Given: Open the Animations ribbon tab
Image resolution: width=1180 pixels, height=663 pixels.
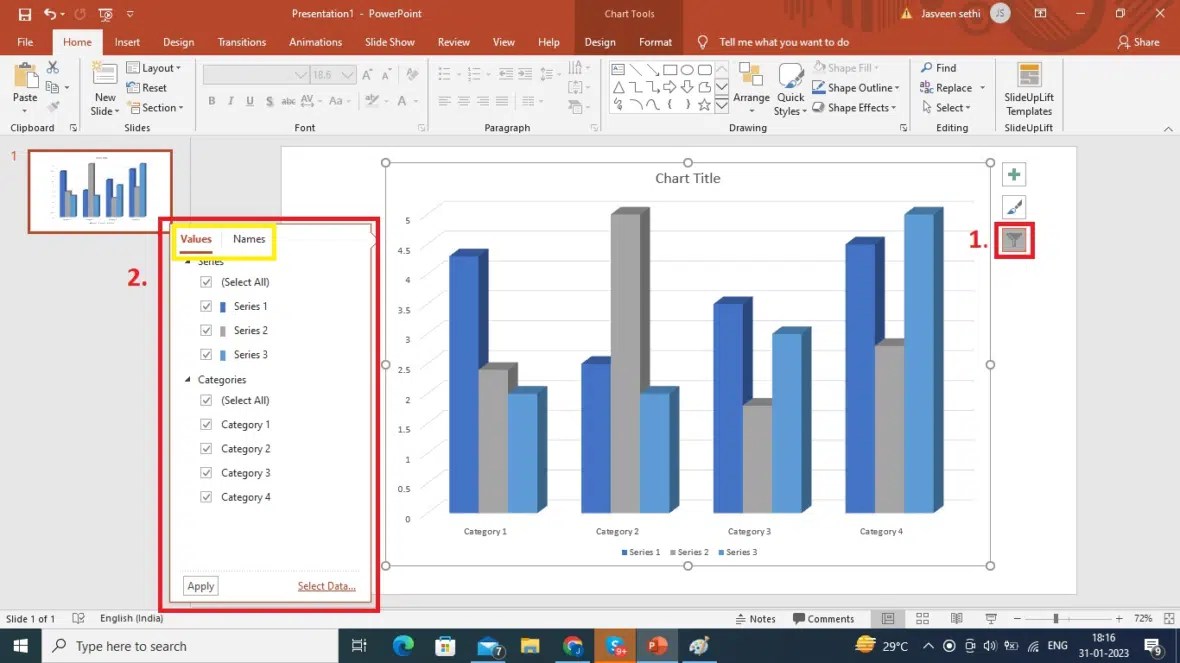Looking at the screenshot, I should point(315,42).
